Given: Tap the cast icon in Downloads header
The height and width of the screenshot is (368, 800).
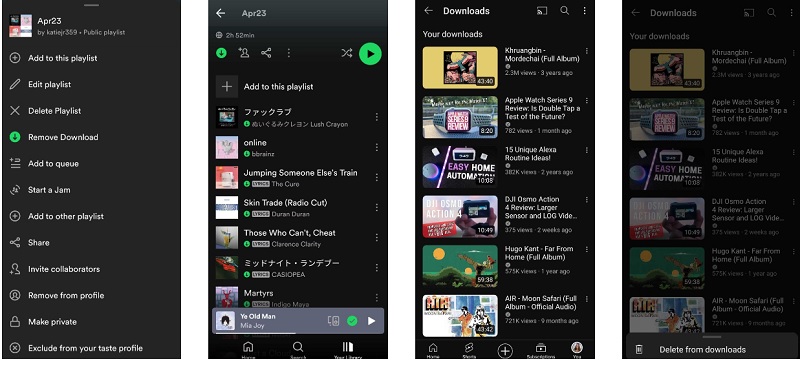Looking at the screenshot, I should coord(542,11).
